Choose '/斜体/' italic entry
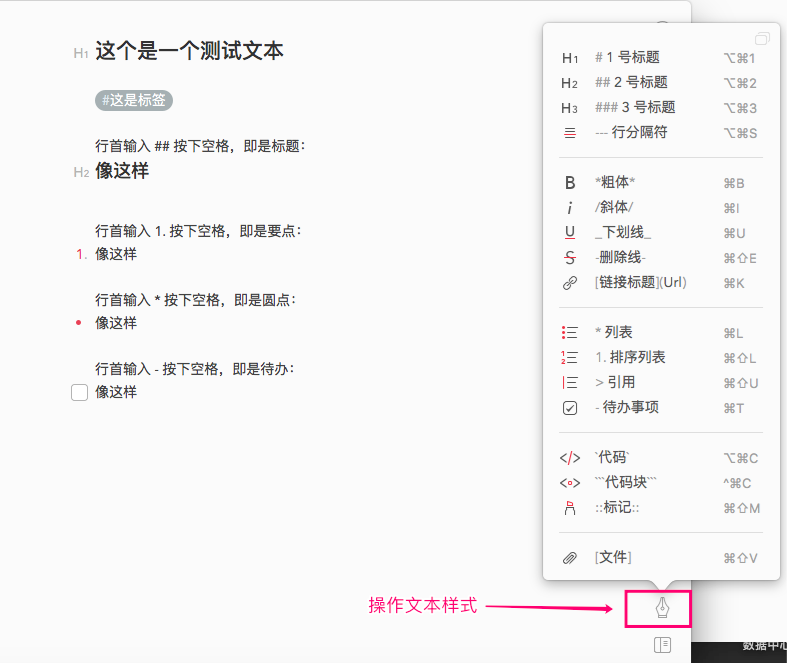This screenshot has height=663, width=787. point(614,207)
